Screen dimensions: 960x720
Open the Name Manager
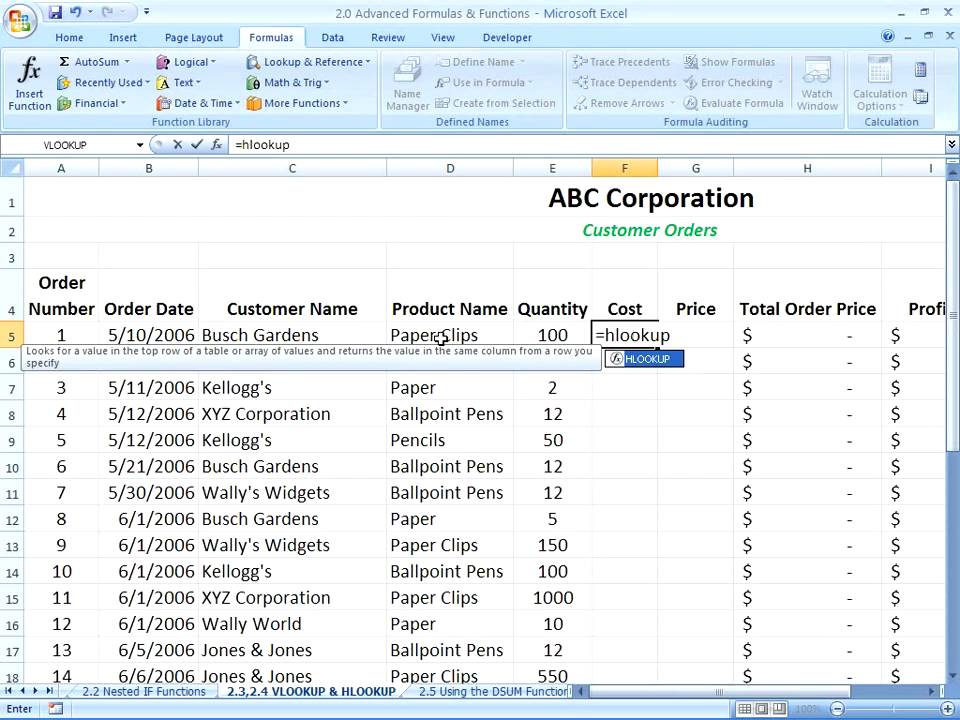click(x=407, y=83)
